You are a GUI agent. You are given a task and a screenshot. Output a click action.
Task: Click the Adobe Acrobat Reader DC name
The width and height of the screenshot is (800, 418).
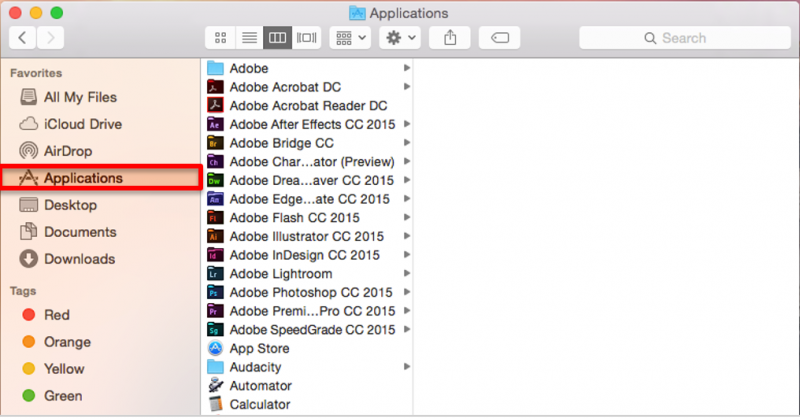point(308,105)
